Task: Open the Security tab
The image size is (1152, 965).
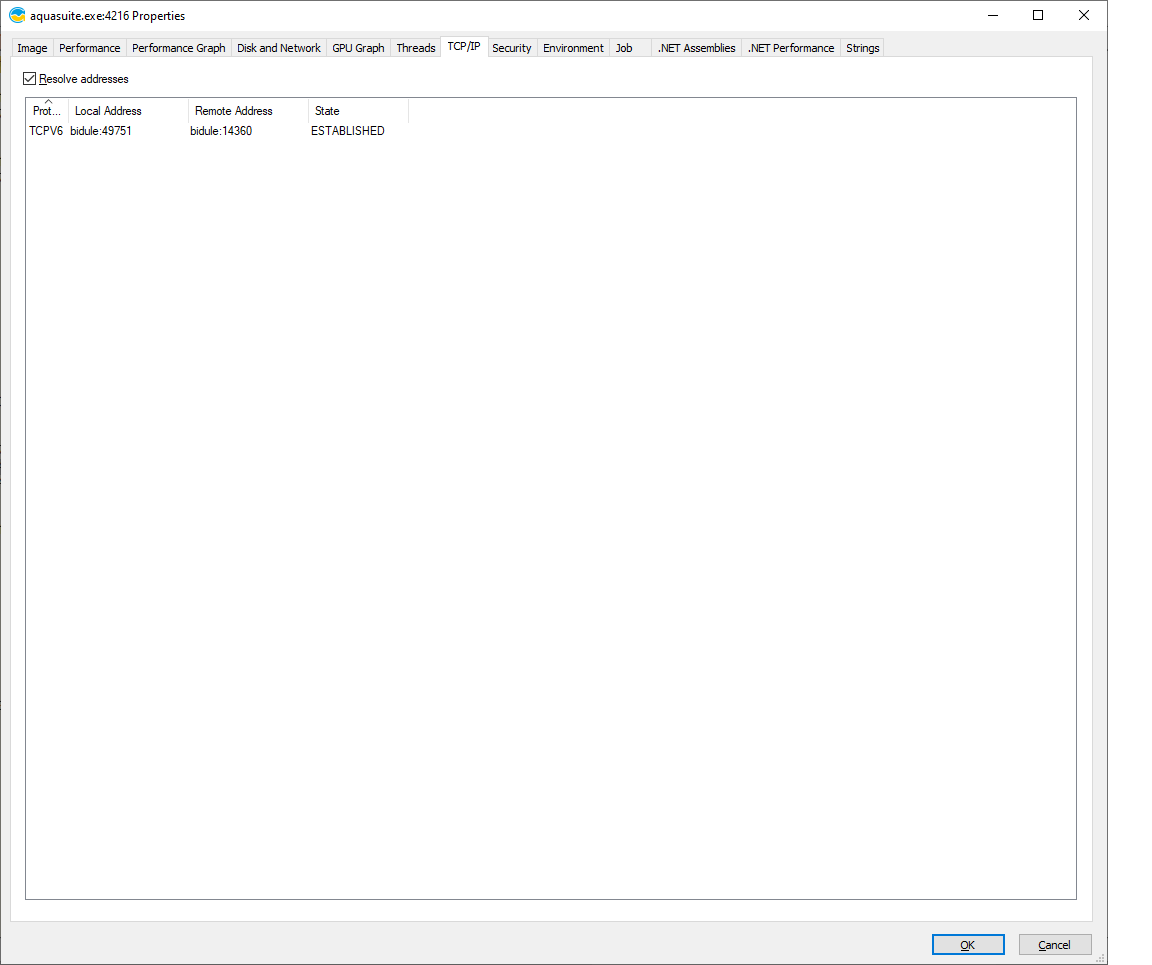Action: (511, 48)
